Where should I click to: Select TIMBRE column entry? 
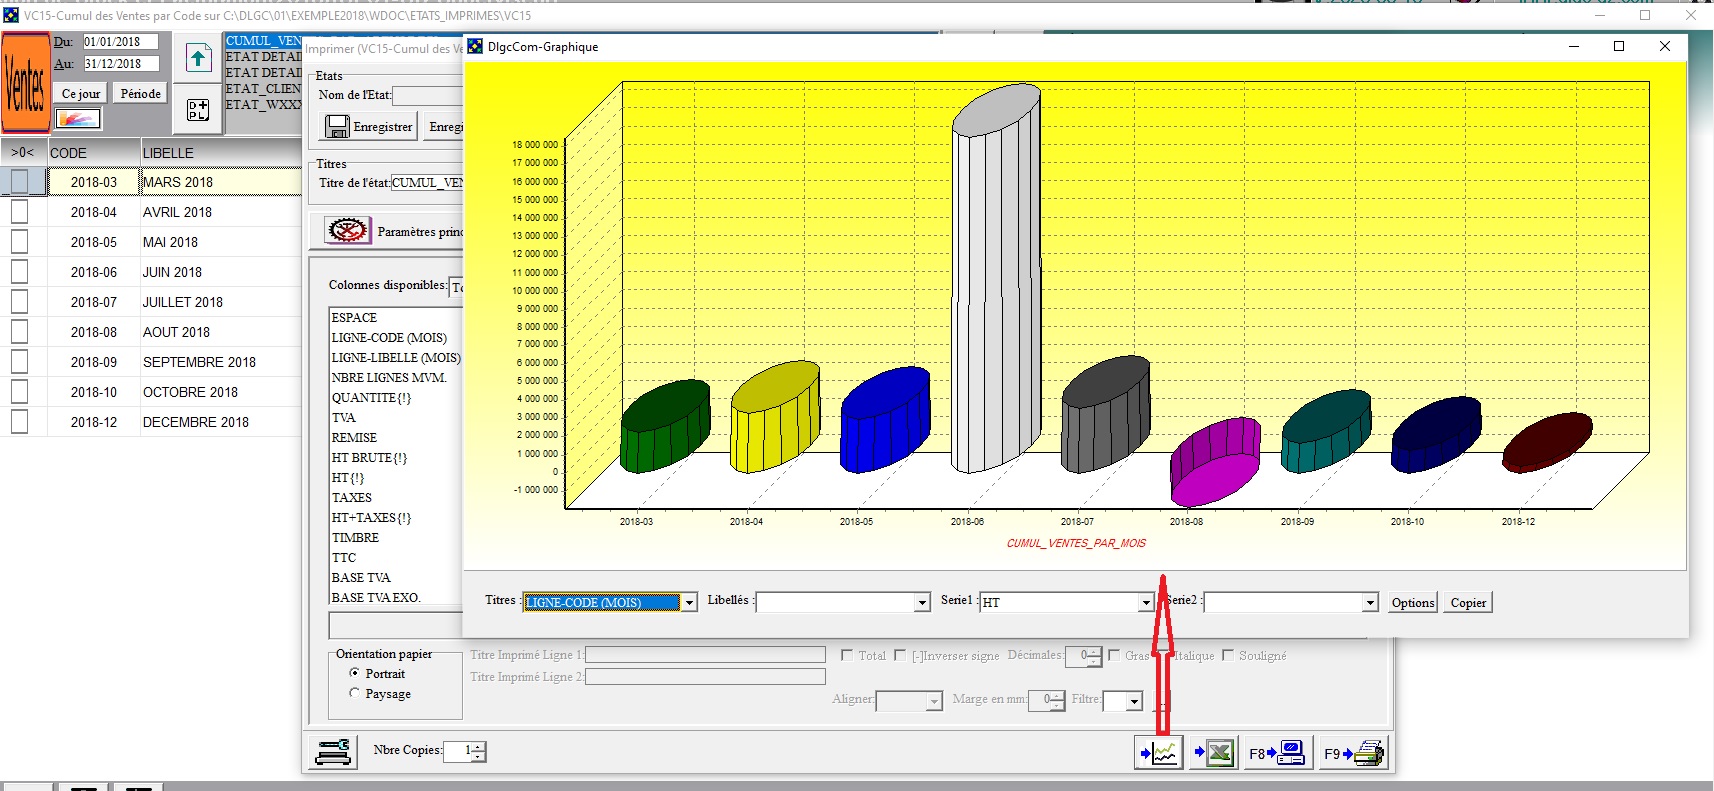click(355, 538)
